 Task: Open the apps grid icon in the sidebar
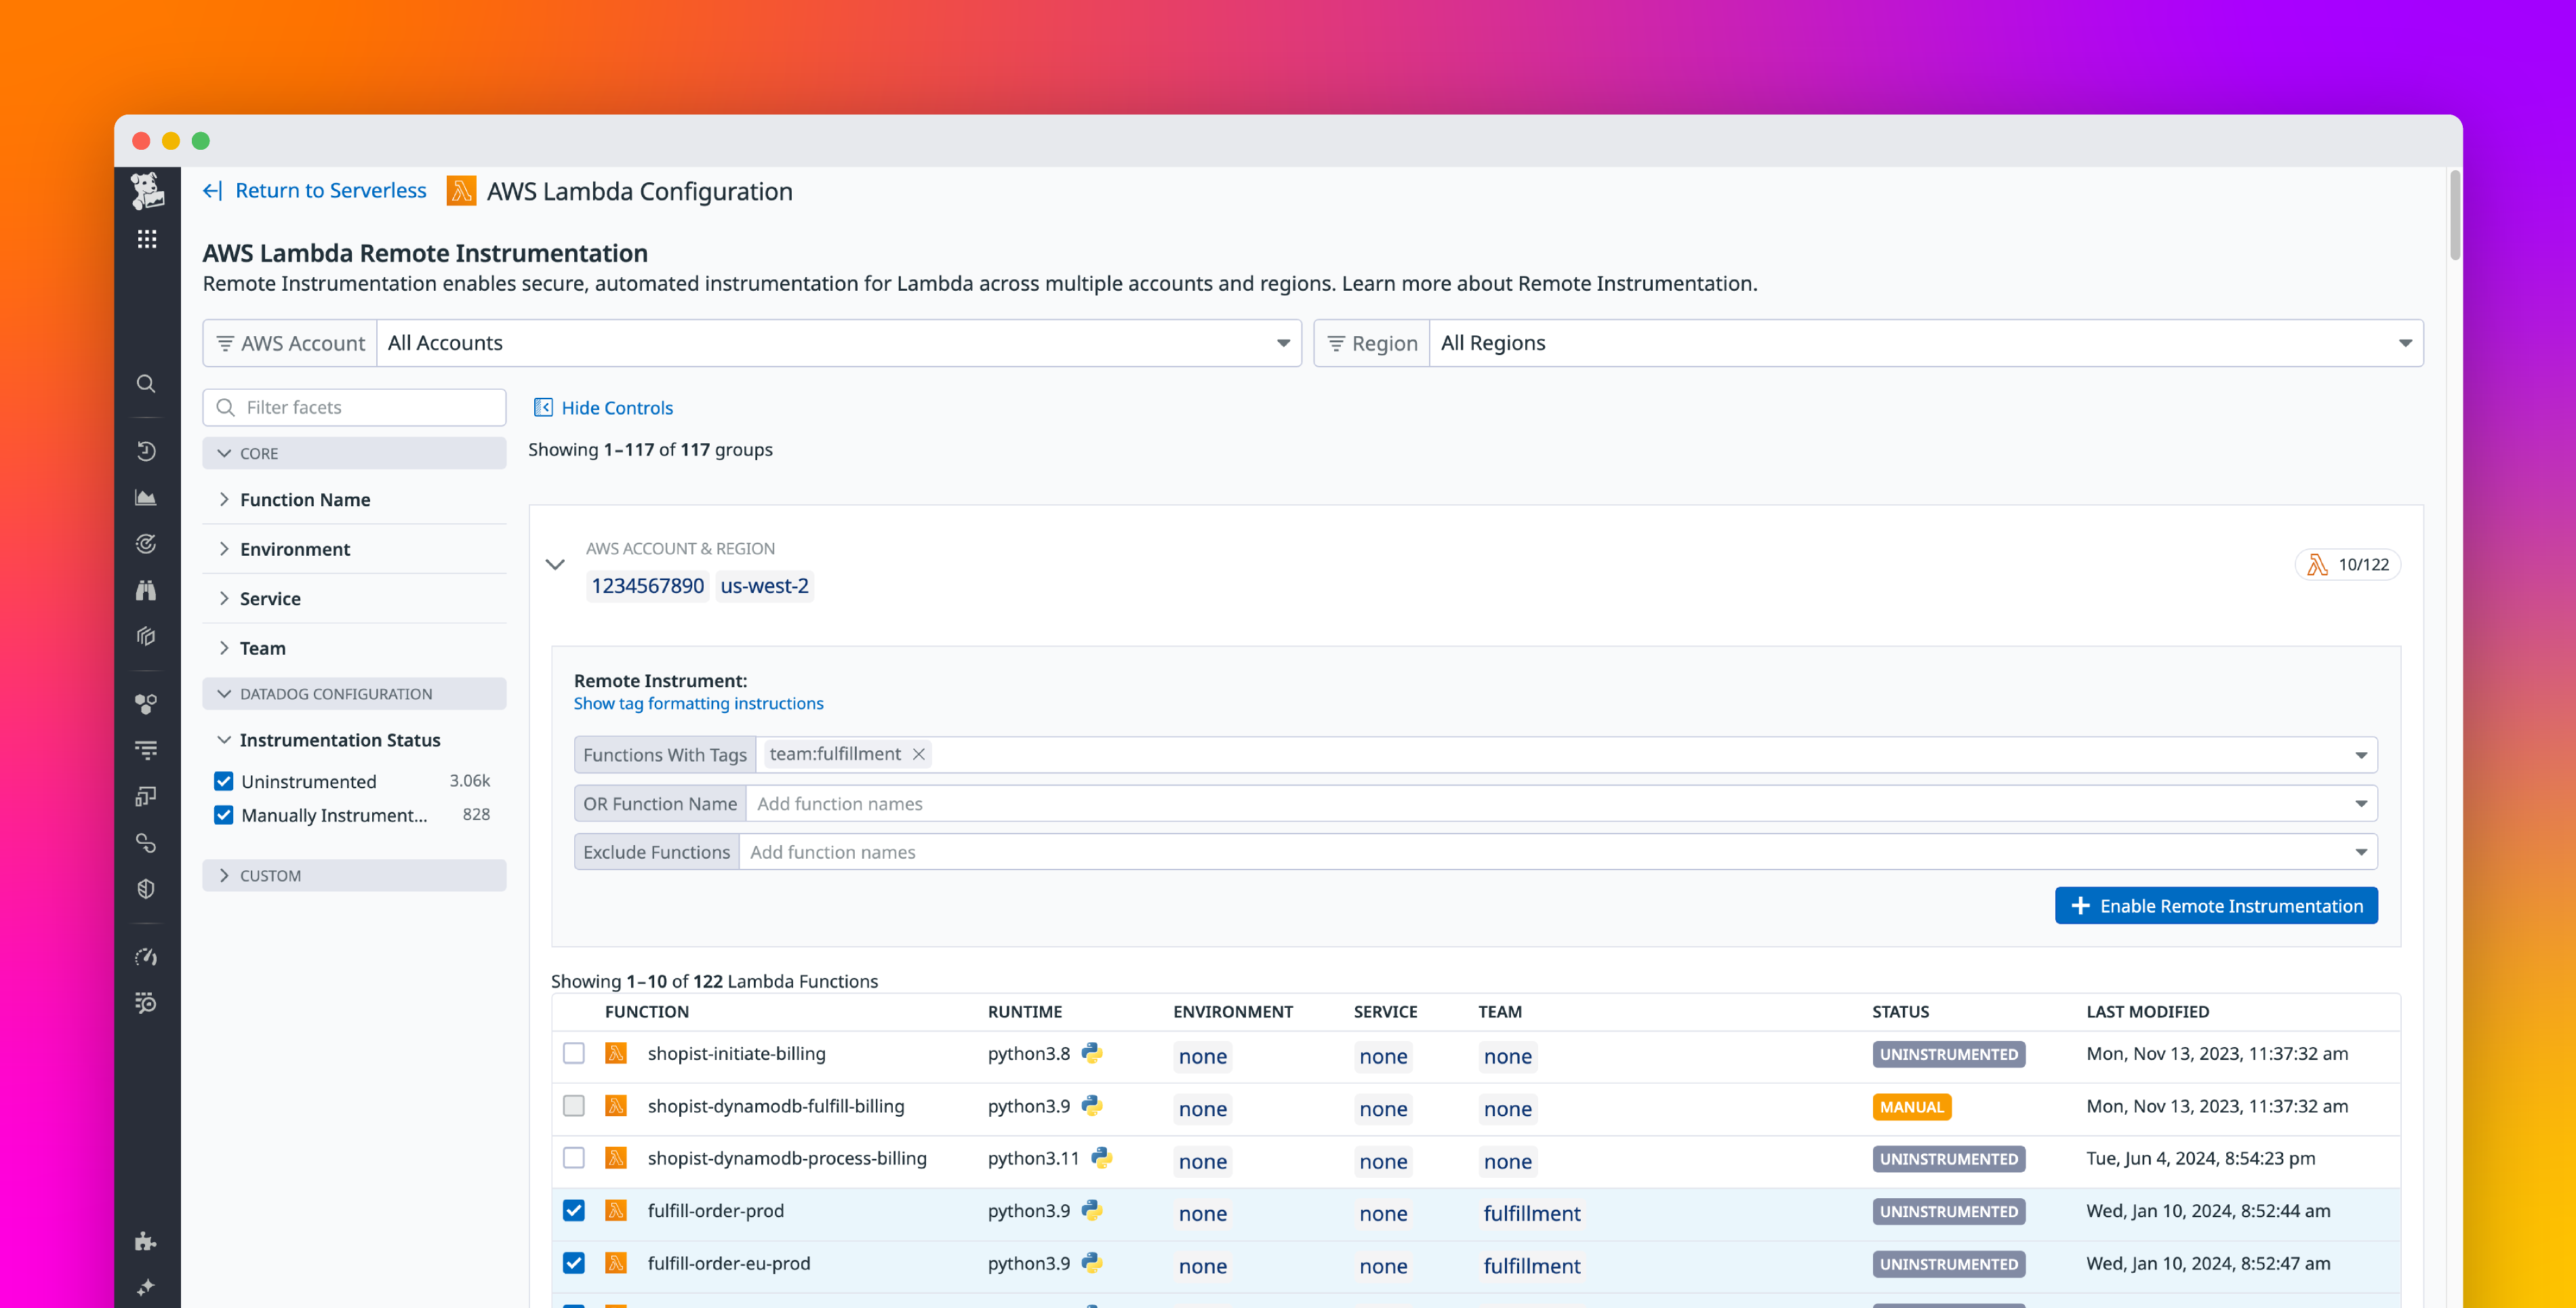pyautogui.click(x=146, y=239)
